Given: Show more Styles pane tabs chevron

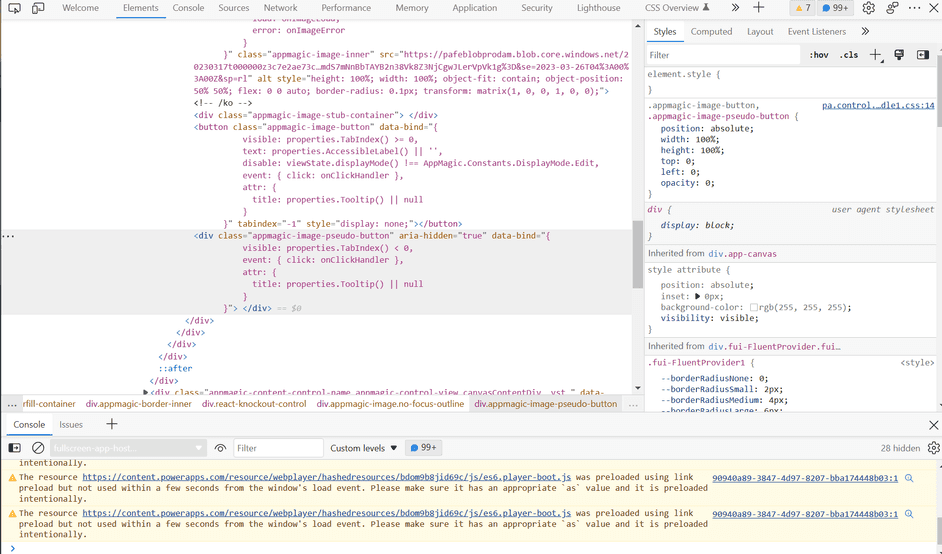Looking at the screenshot, I should [865, 31].
